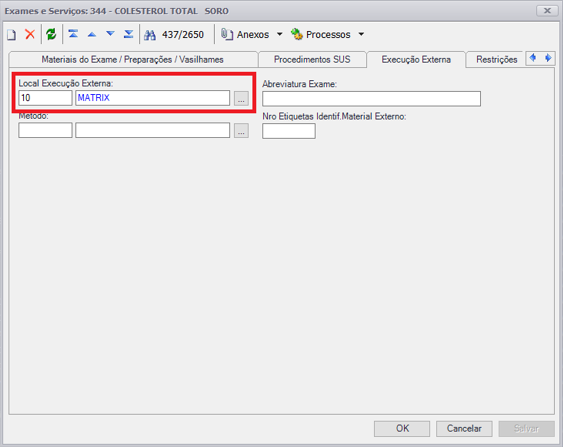Open search with binoculars icon
The image size is (563, 447).
150,35
